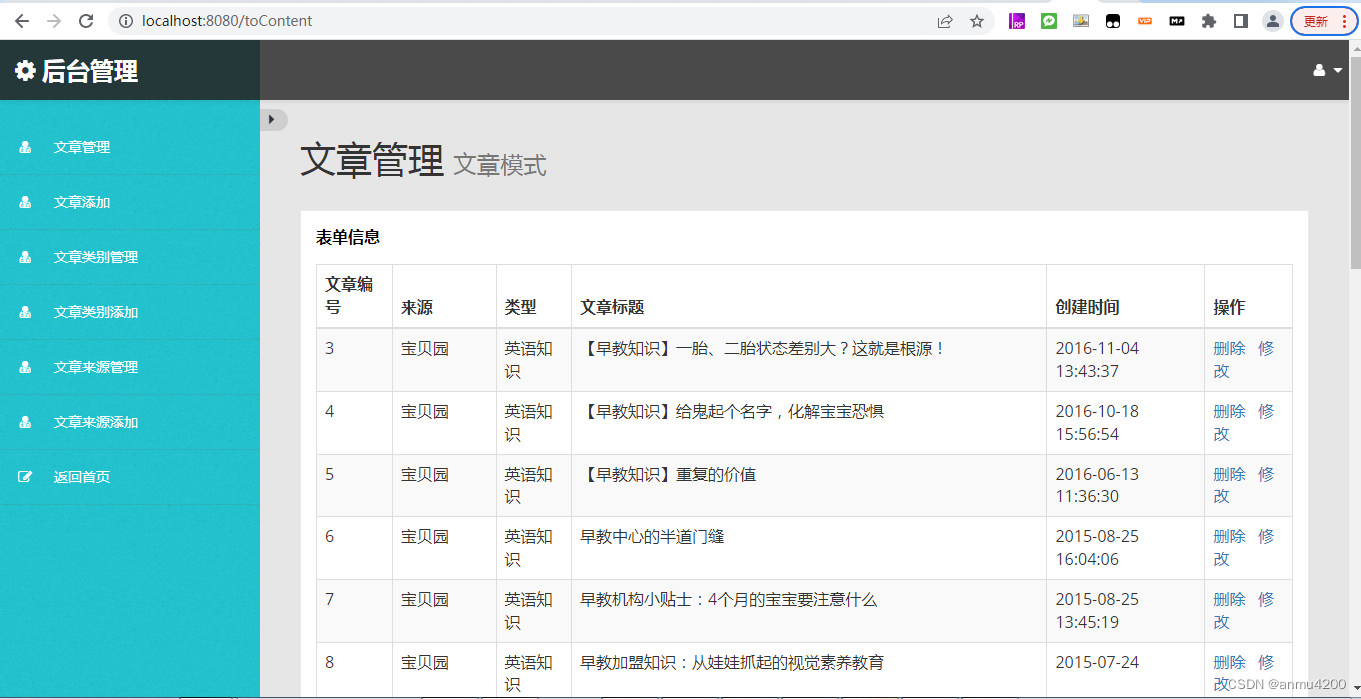Toggle the browser side panel icon
Image resolution: width=1361 pixels, height=699 pixels.
click(x=1241, y=21)
